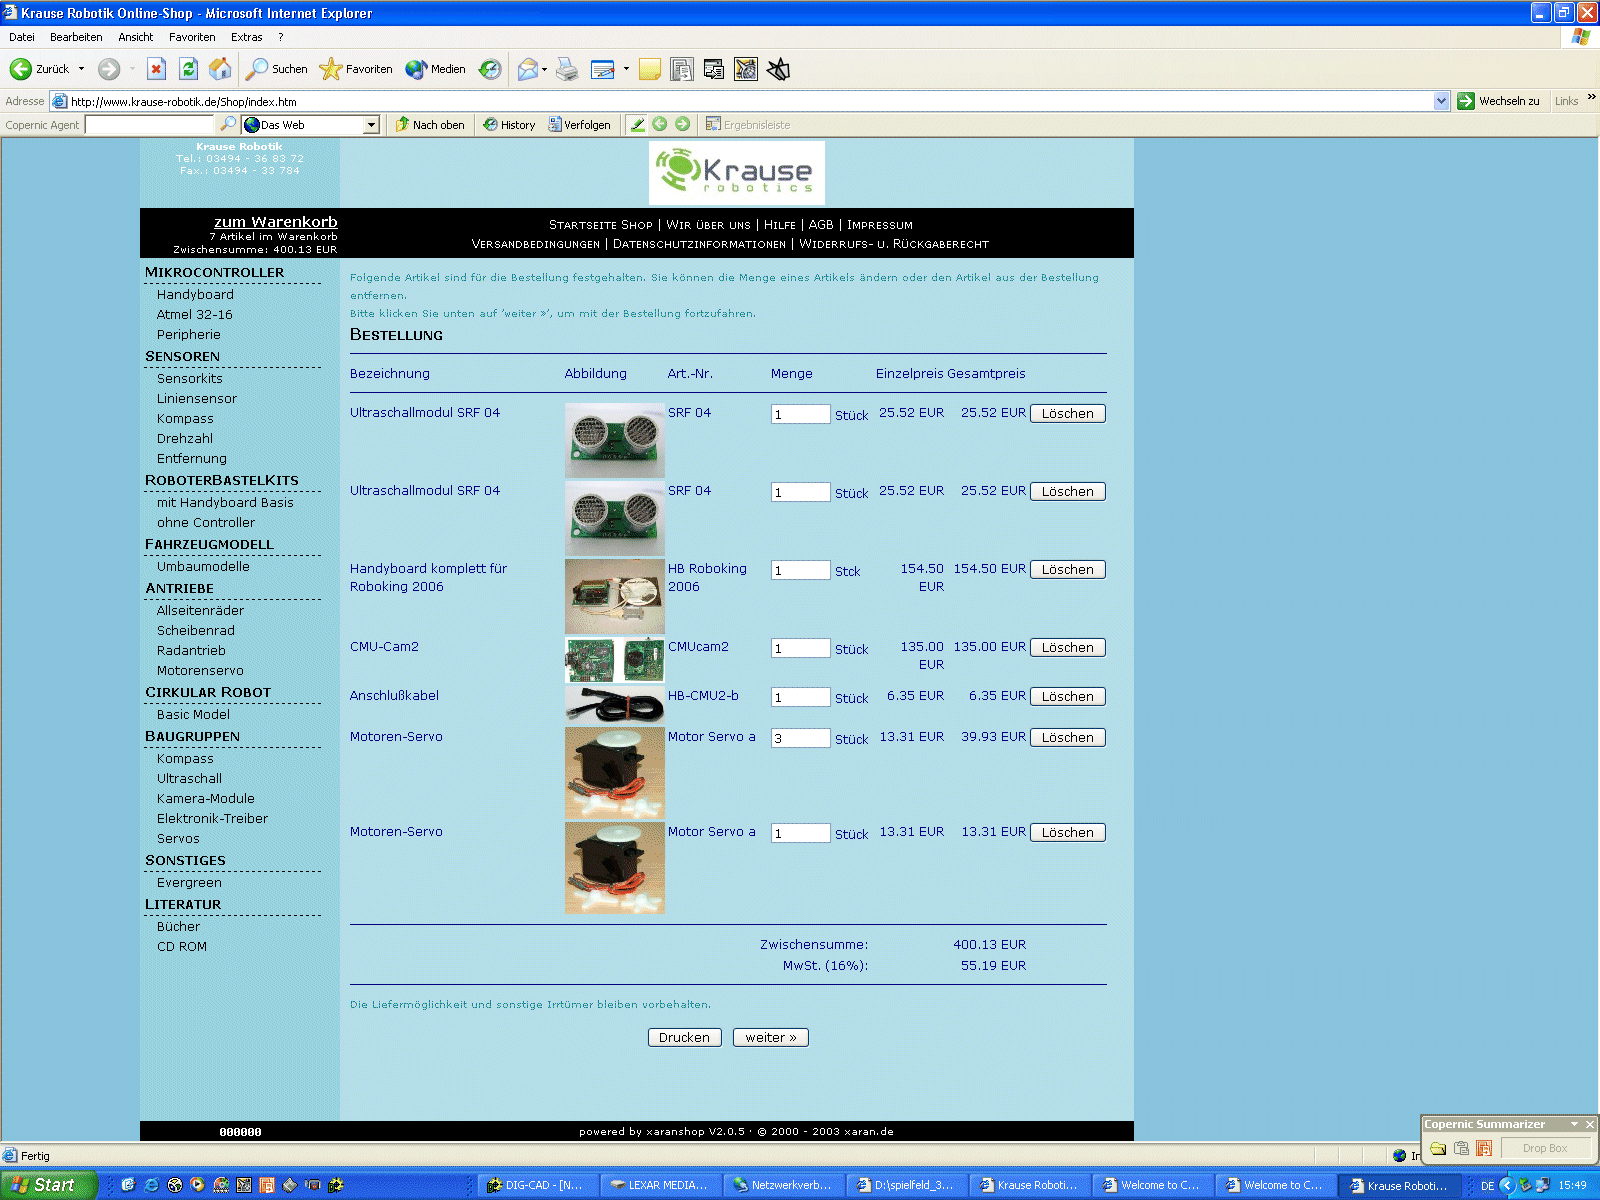Viewport: 1600px width, 1200px height.
Task: Open the Liniensensor category
Action: click(197, 398)
